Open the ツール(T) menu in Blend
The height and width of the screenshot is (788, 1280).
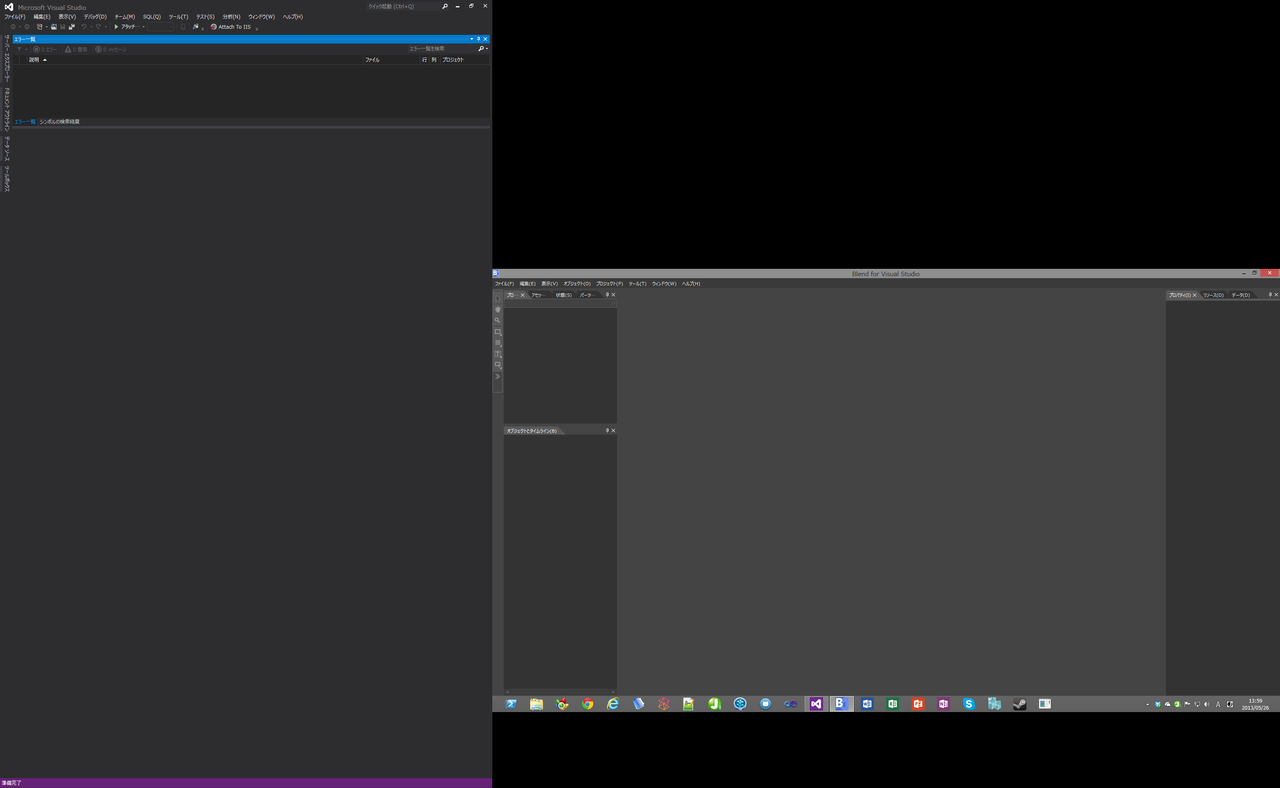point(638,284)
